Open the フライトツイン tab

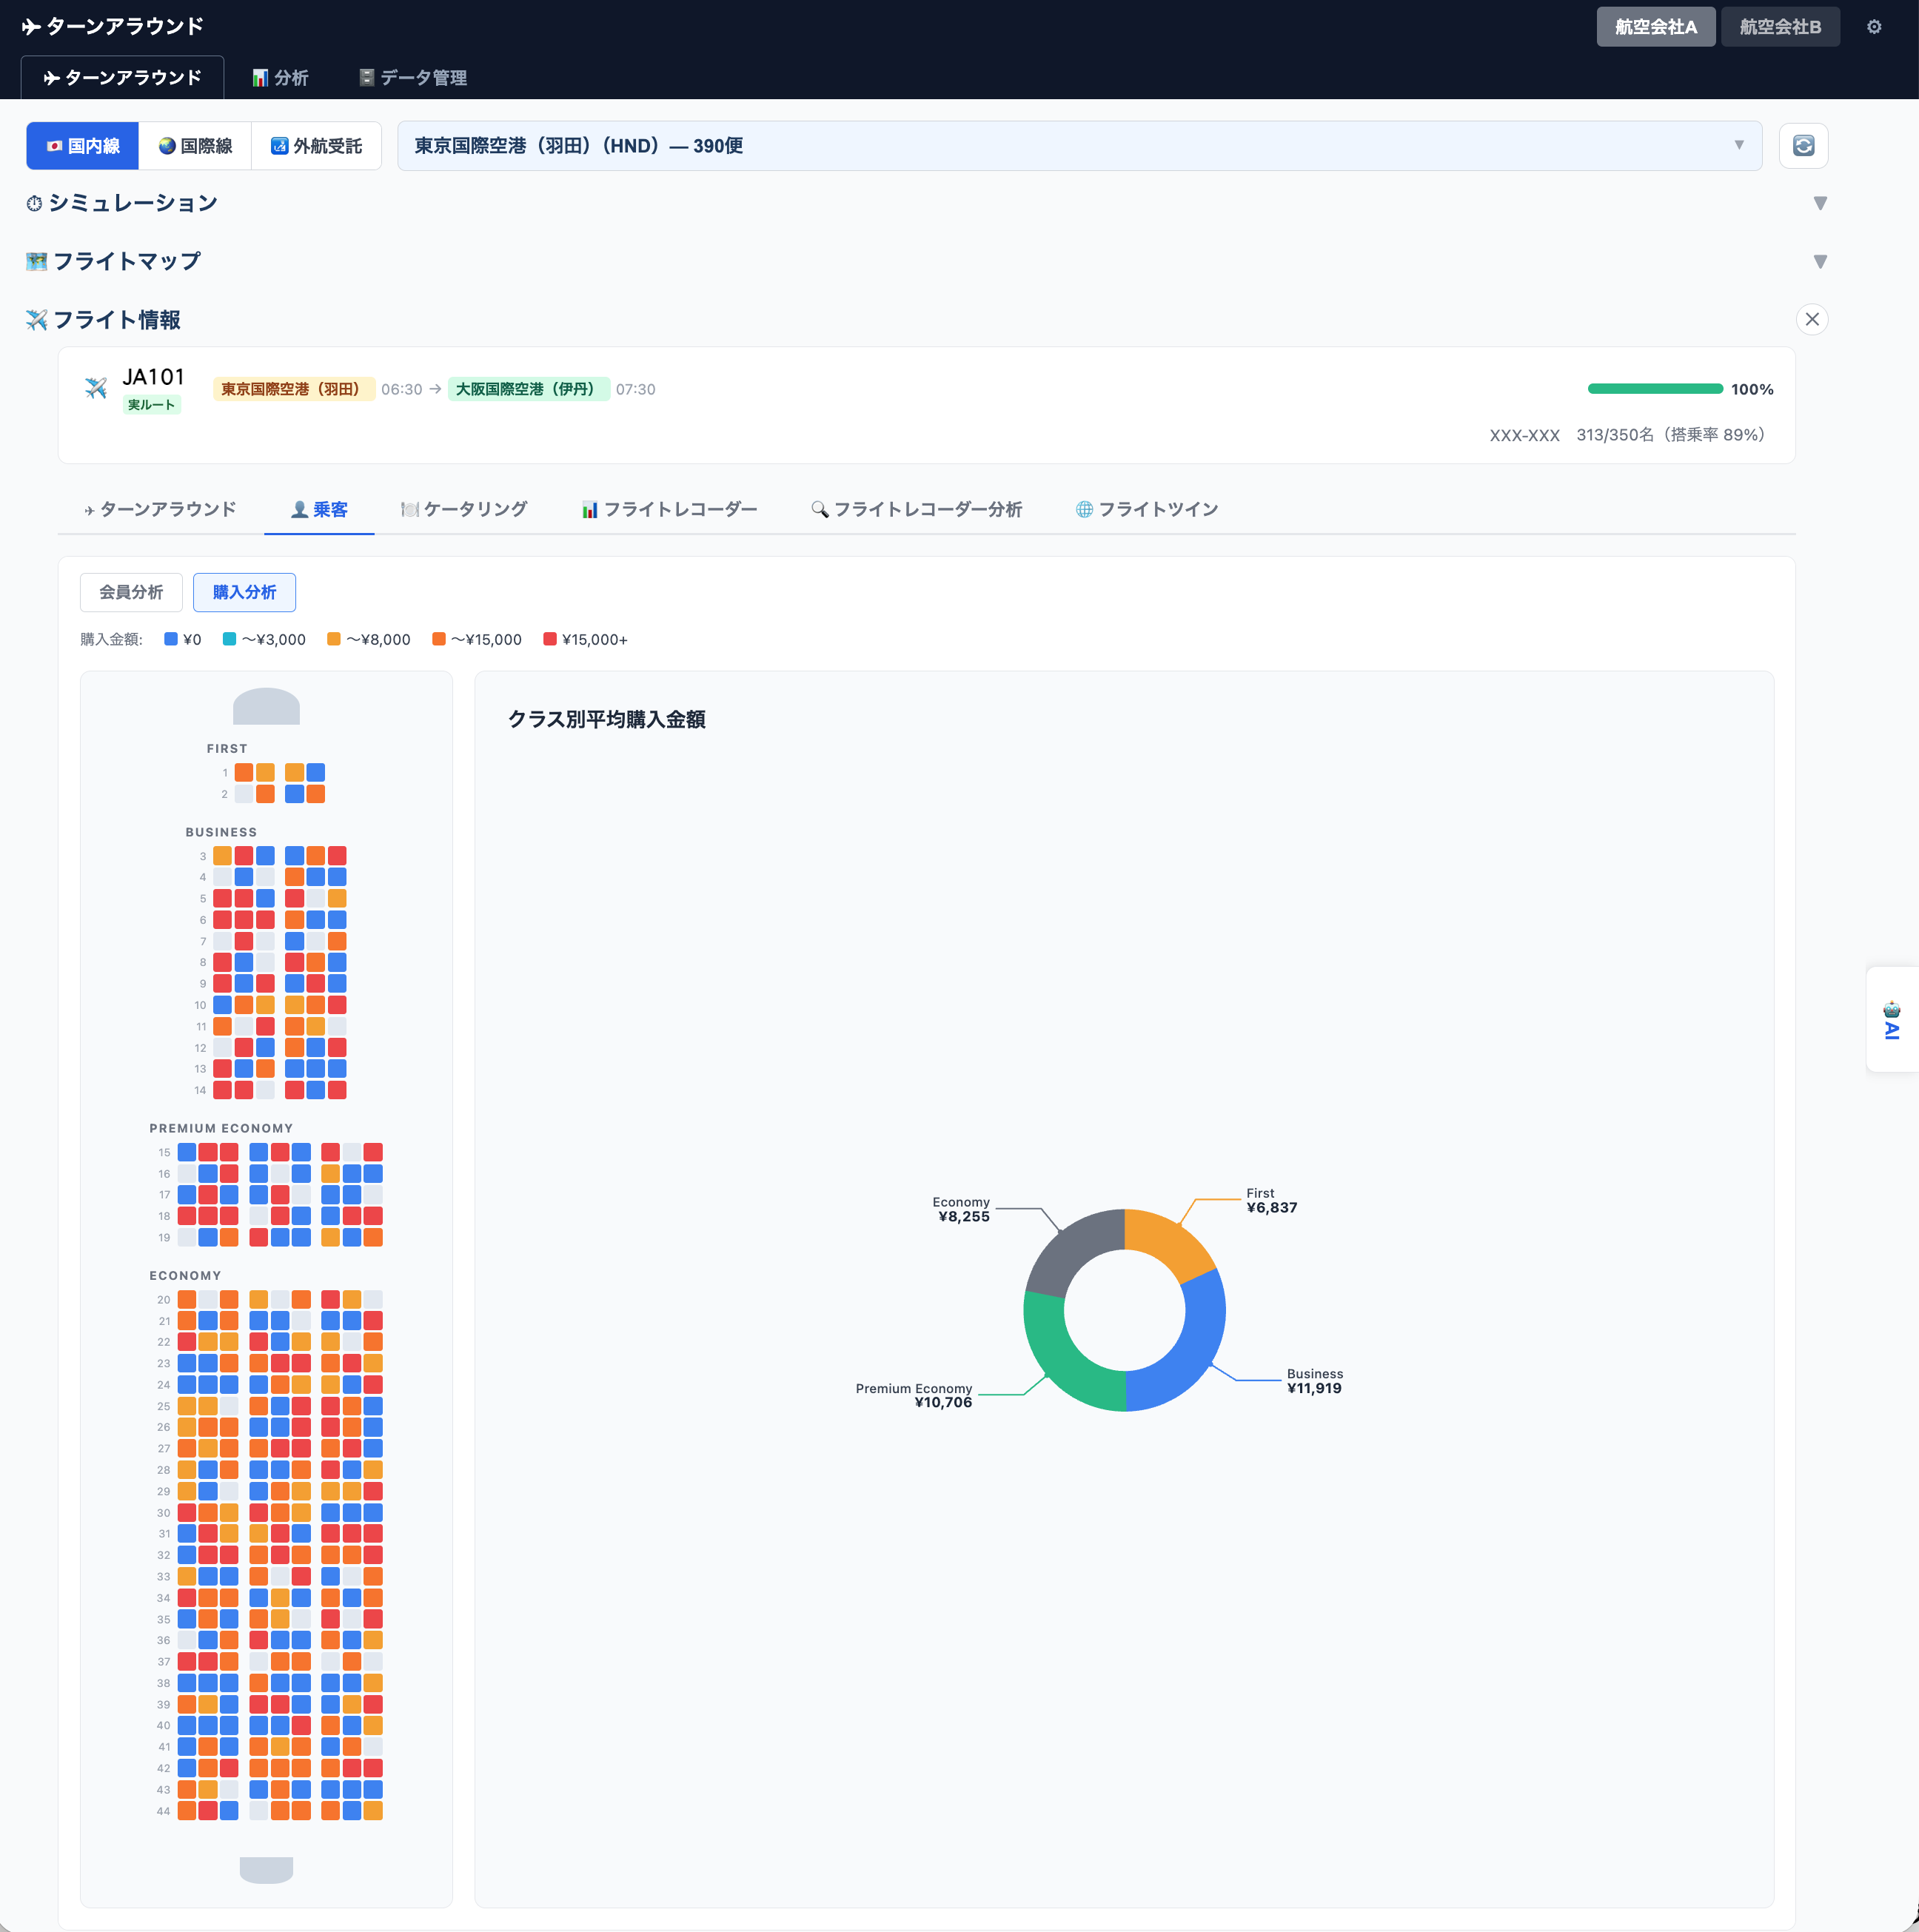pyautogui.click(x=1147, y=510)
